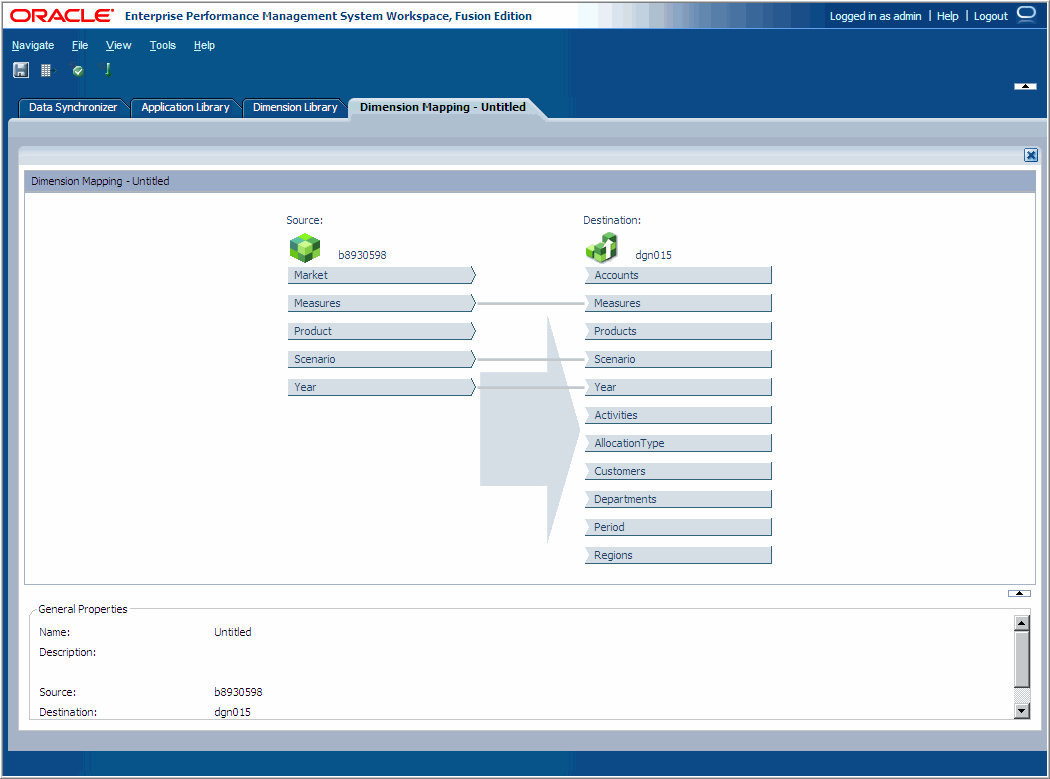Select the source Measures dimension

pos(382,303)
